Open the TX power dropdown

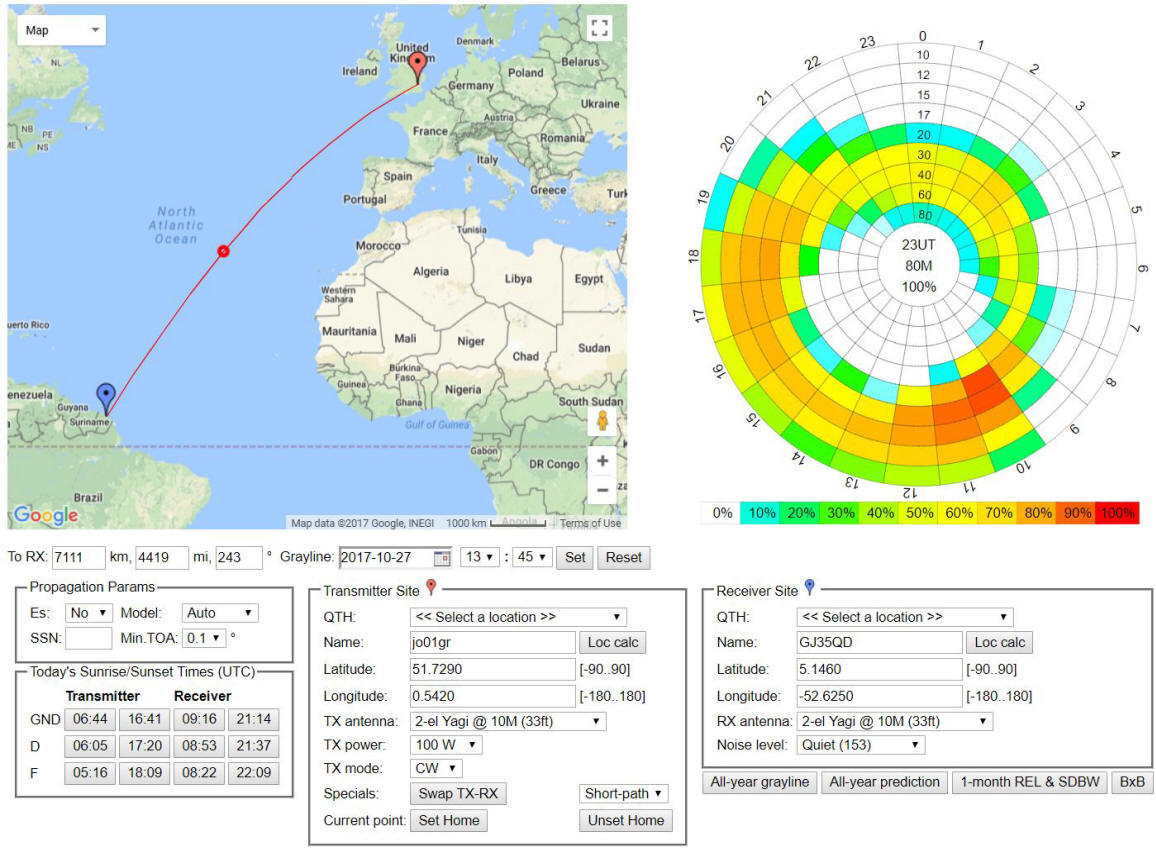pyautogui.click(x=446, y=745)
